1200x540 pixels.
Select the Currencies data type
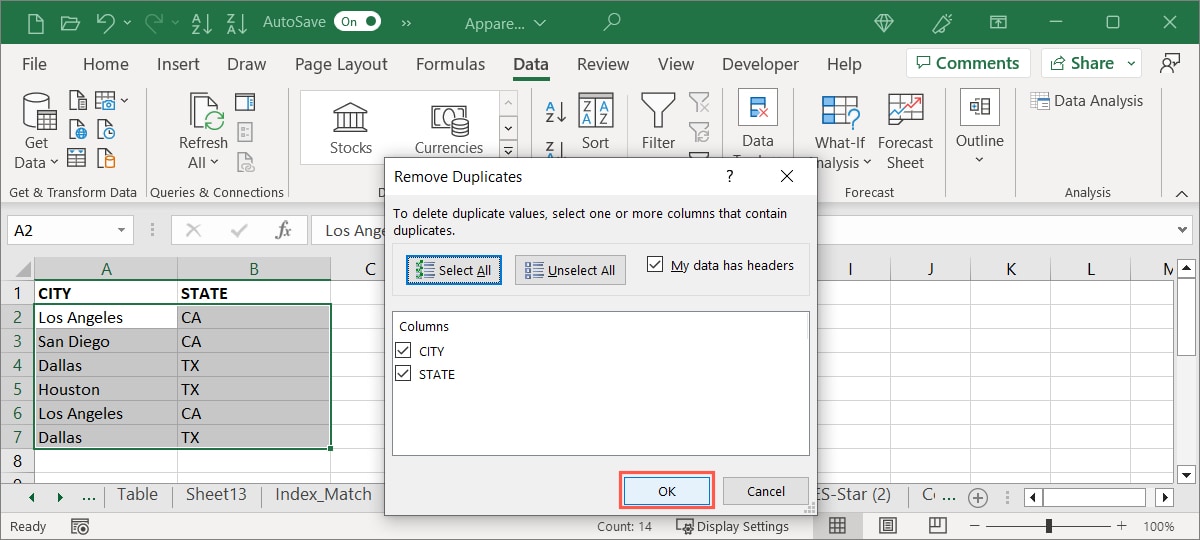coord(449,127)
